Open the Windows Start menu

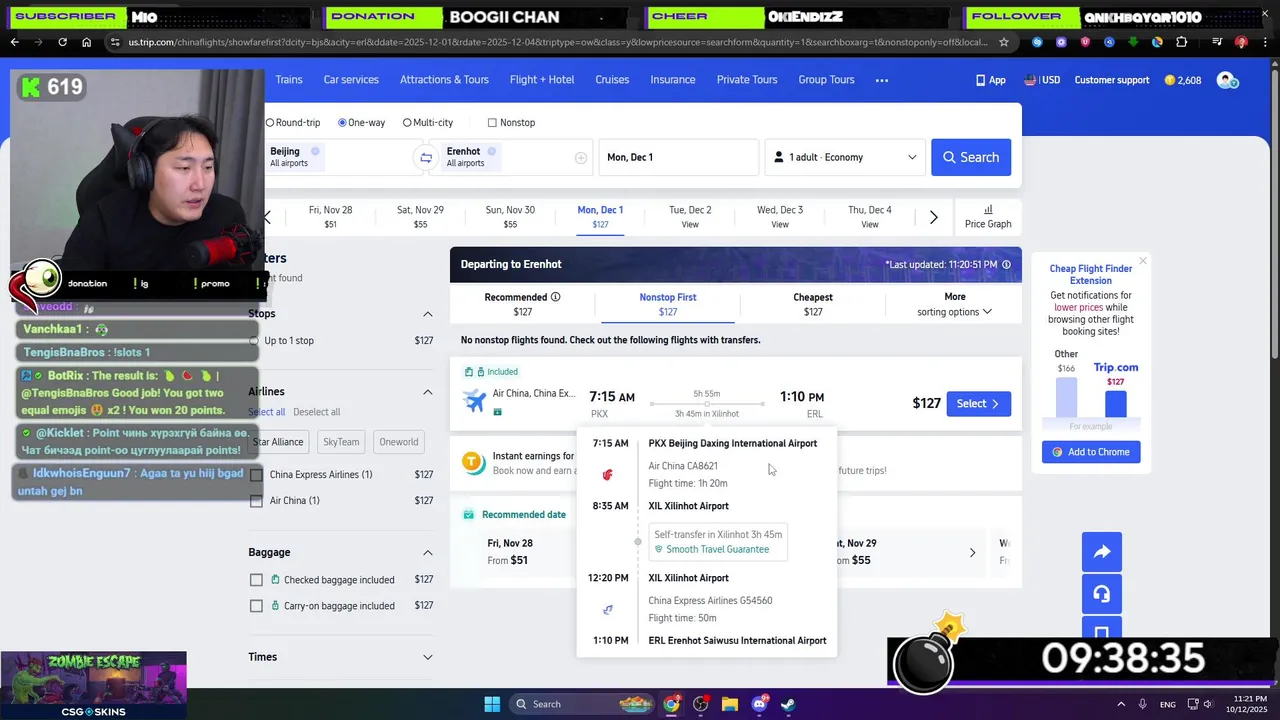coord(492,704)
